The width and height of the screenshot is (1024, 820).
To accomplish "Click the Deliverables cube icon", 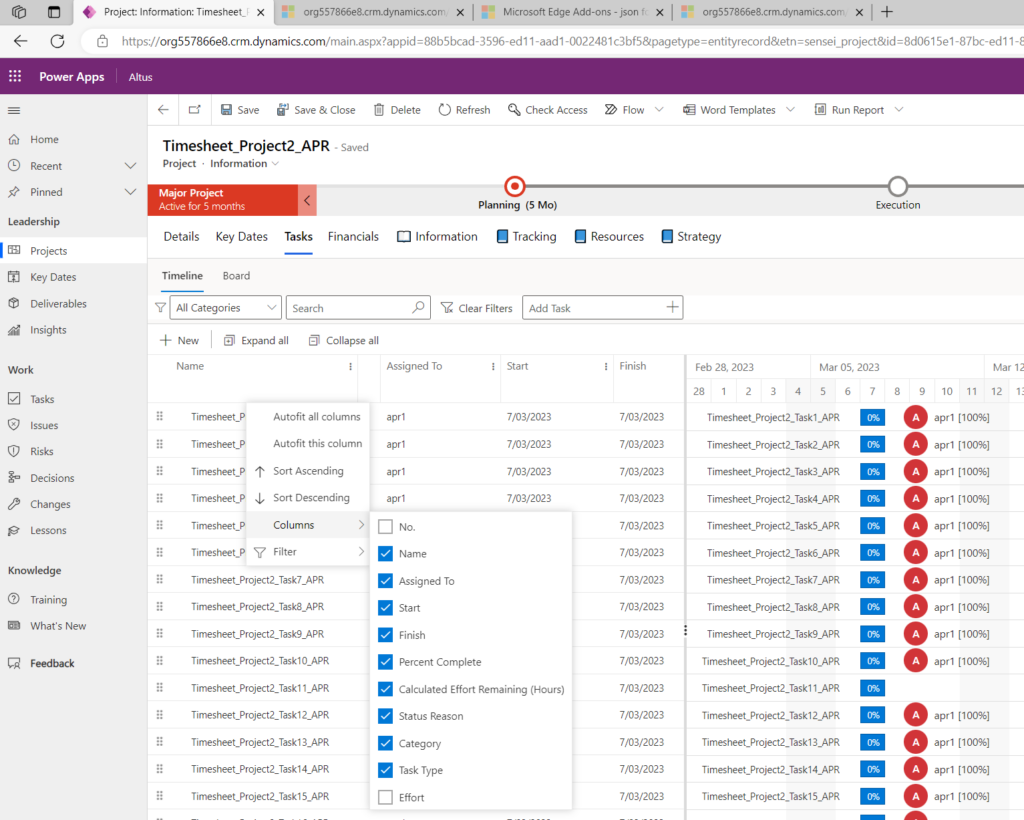I will pyautogui.click(x=14, y=304).
